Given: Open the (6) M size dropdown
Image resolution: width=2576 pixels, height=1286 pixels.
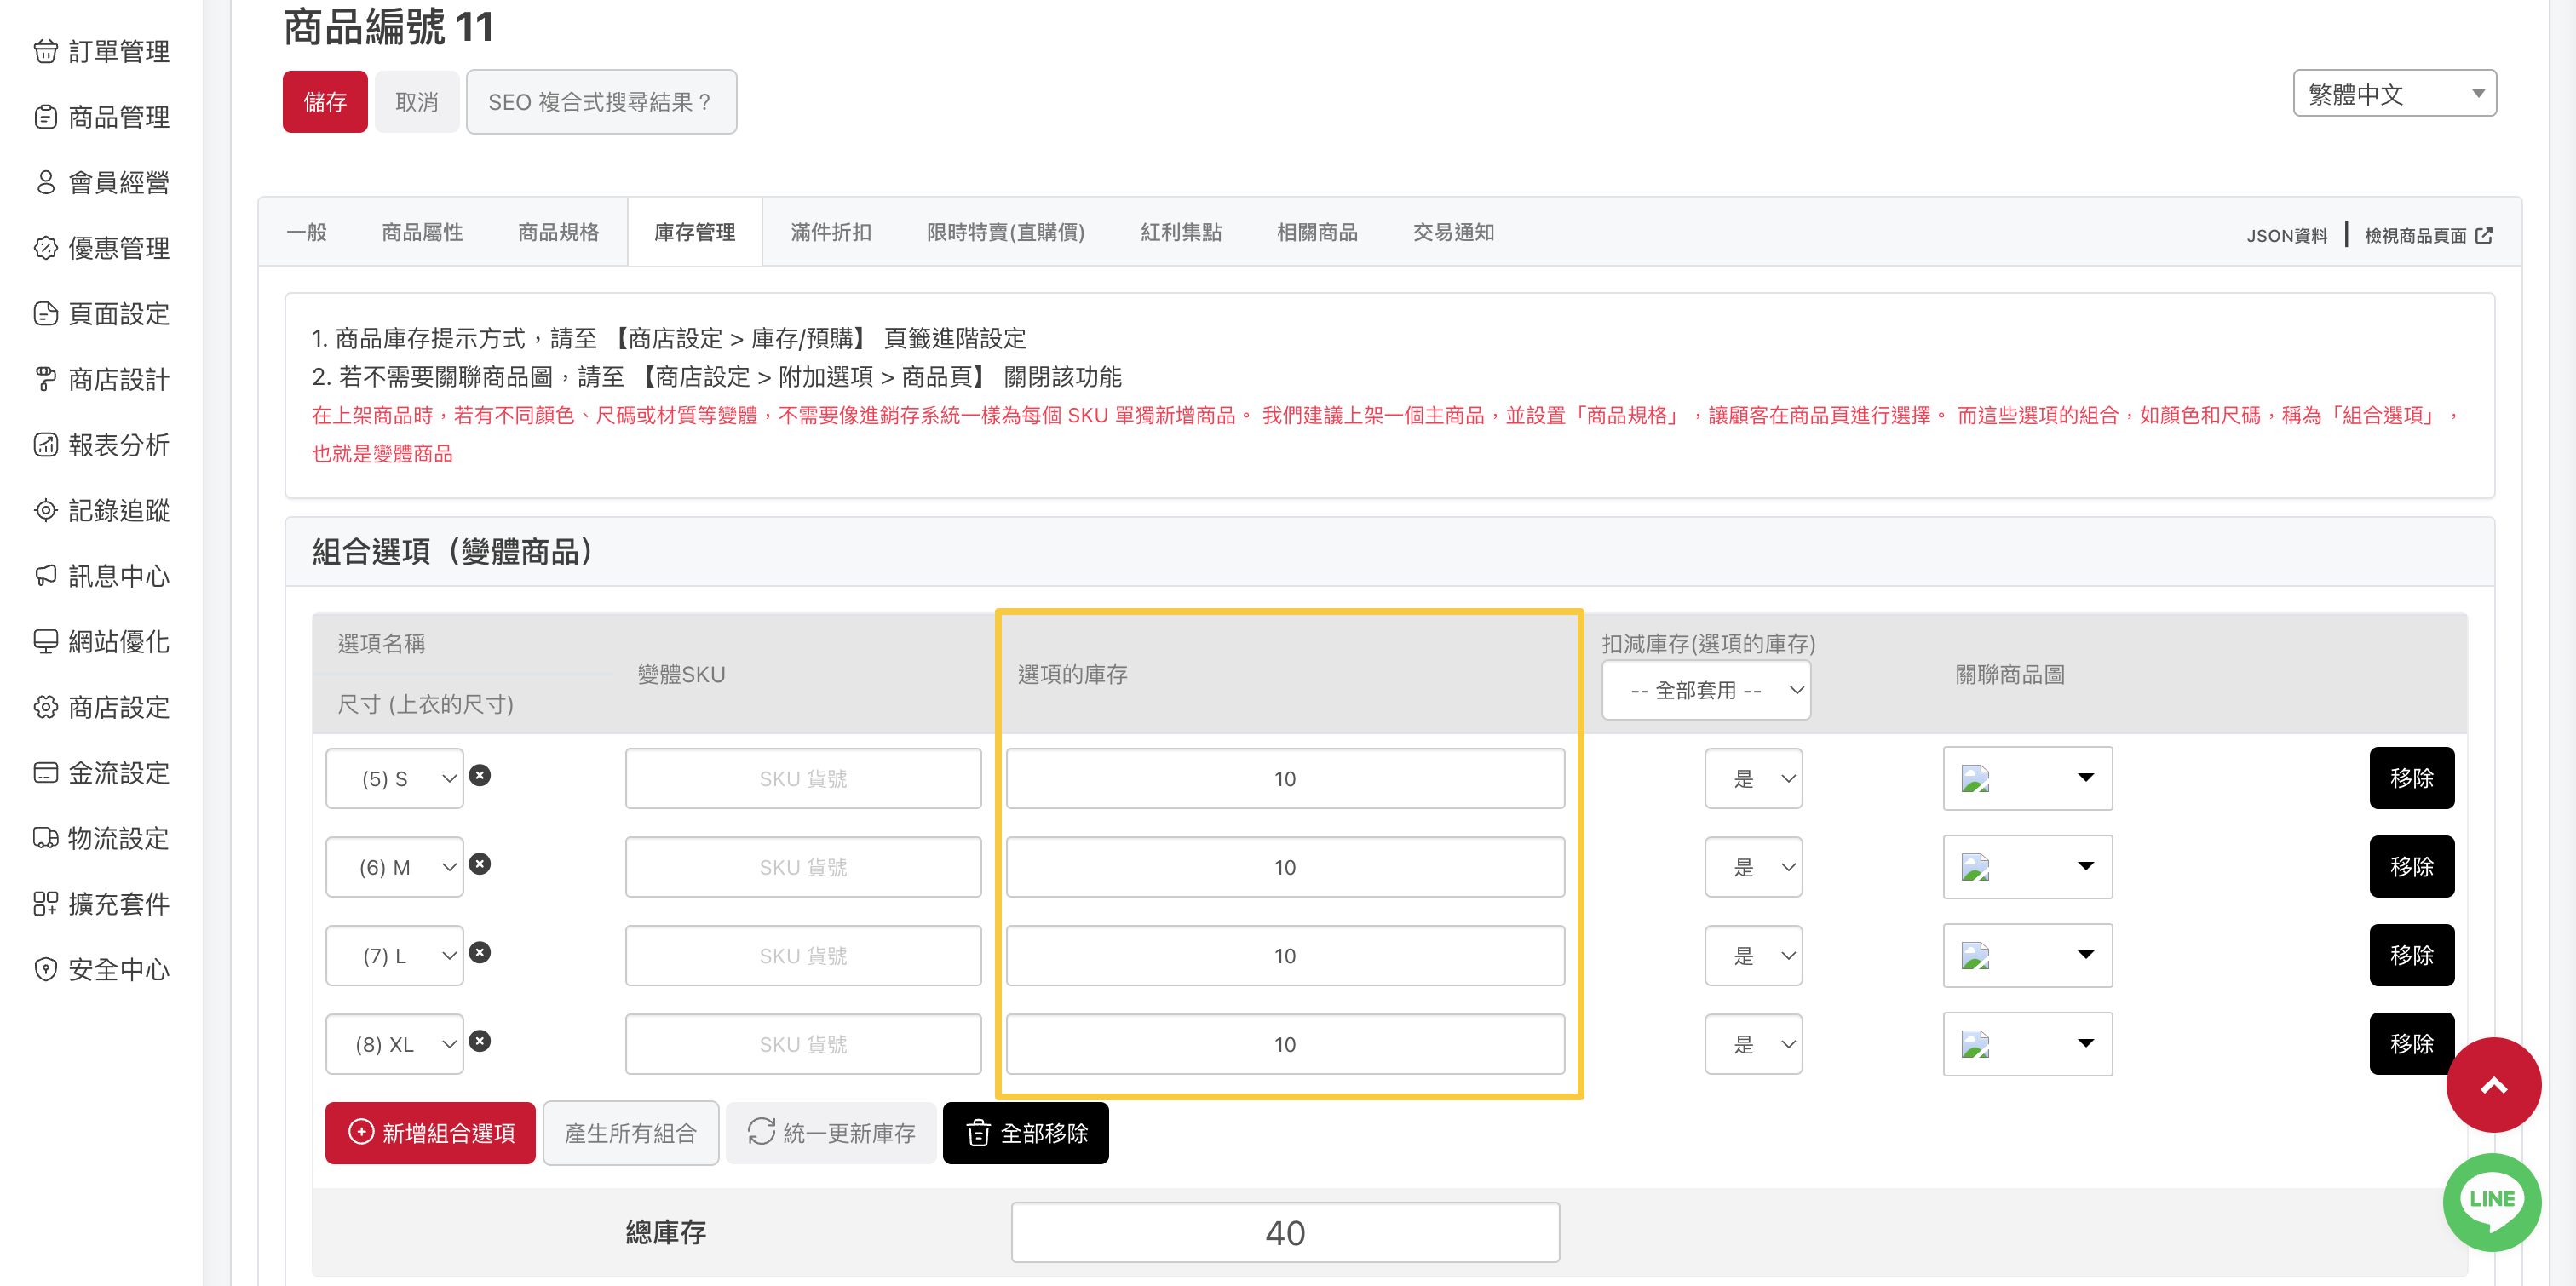Looking at the screenshot, I should click(x=394, y=867).
